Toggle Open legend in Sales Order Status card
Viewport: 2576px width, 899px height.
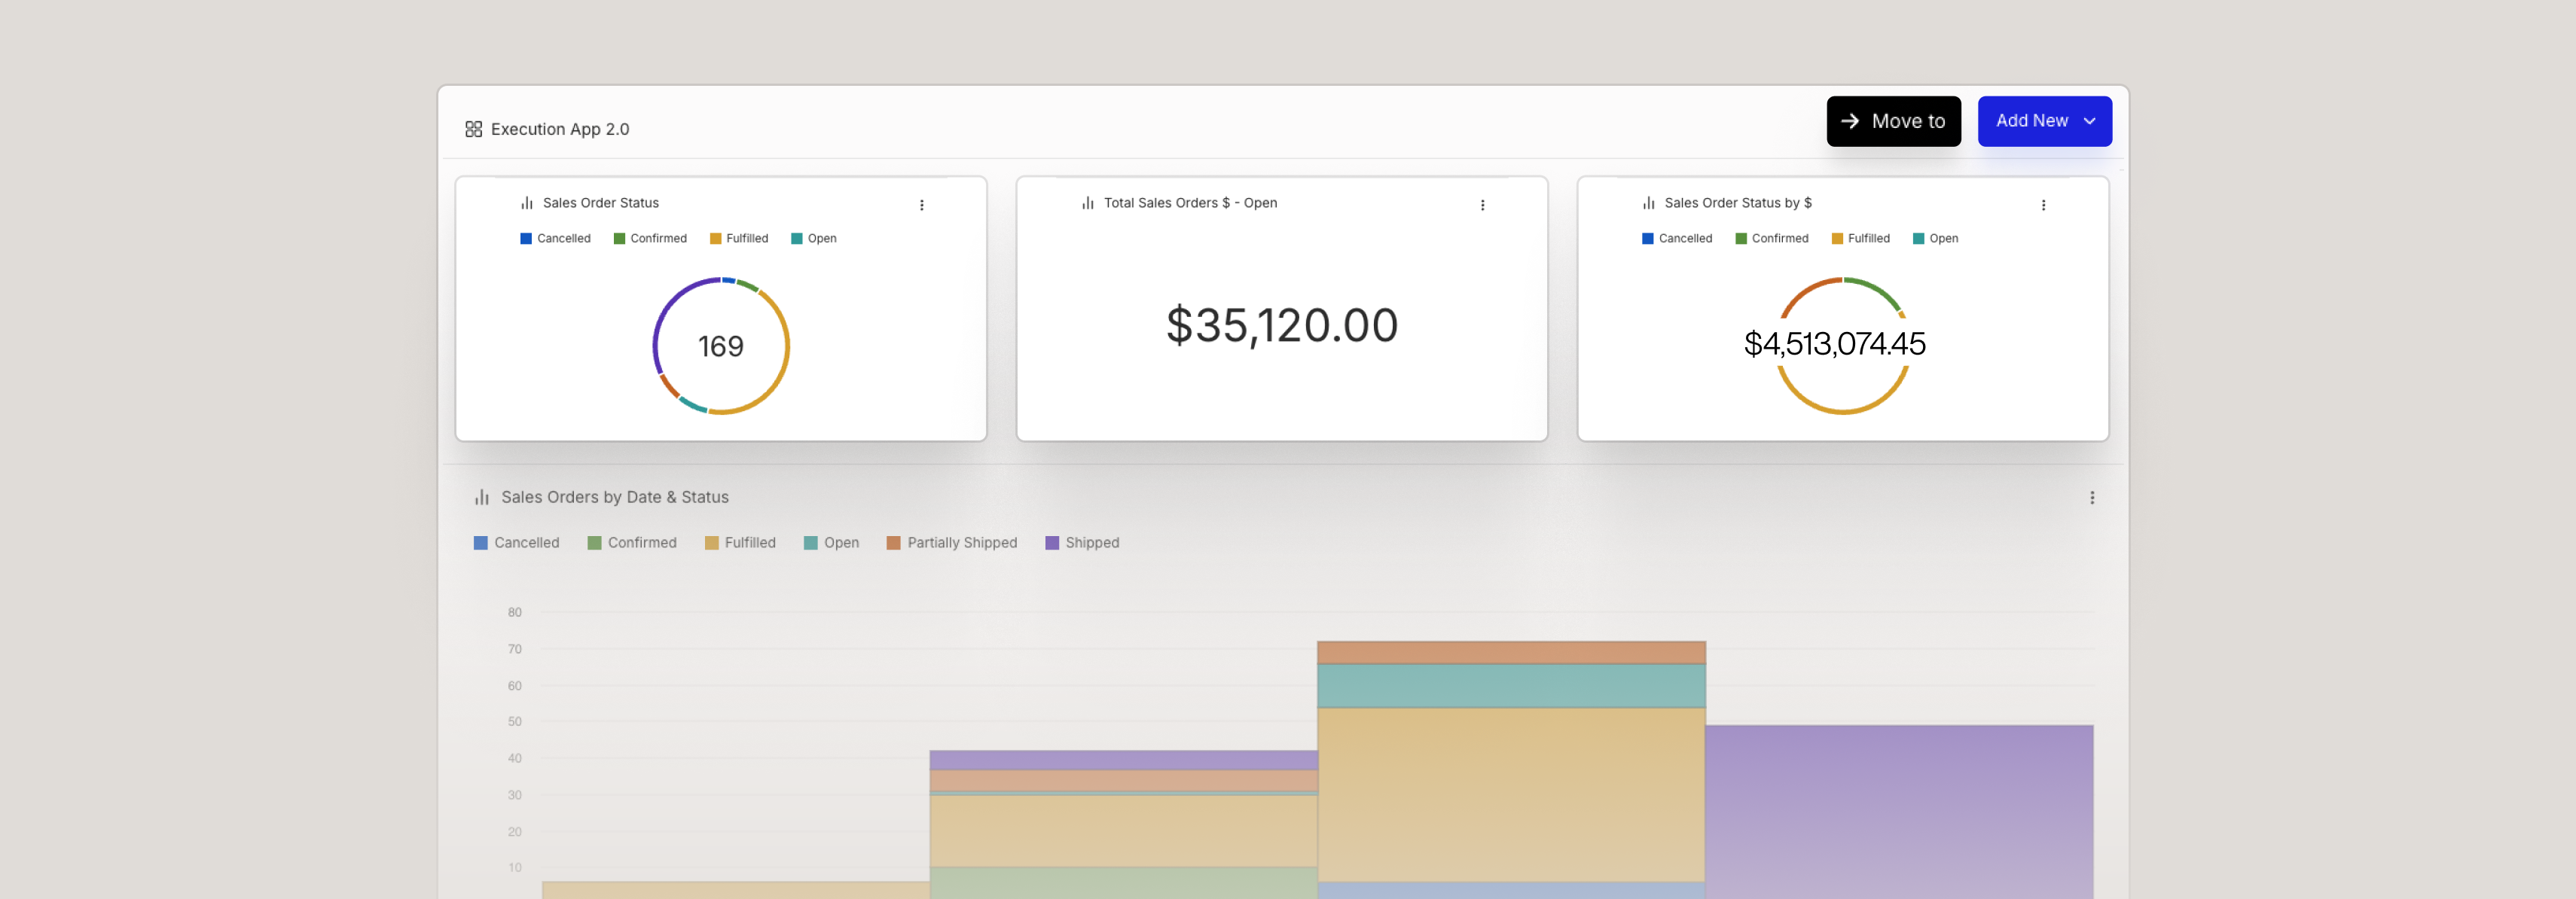tap(813, 238)
